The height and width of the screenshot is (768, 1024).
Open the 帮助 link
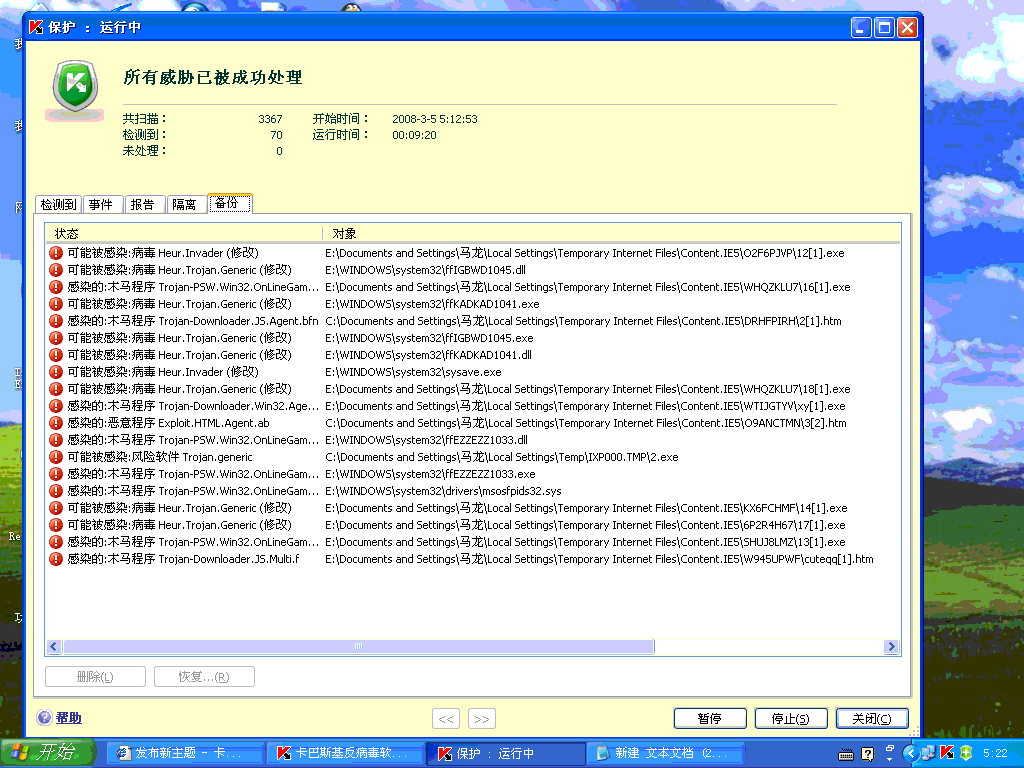pyautogui.click(x=69, y=718)
